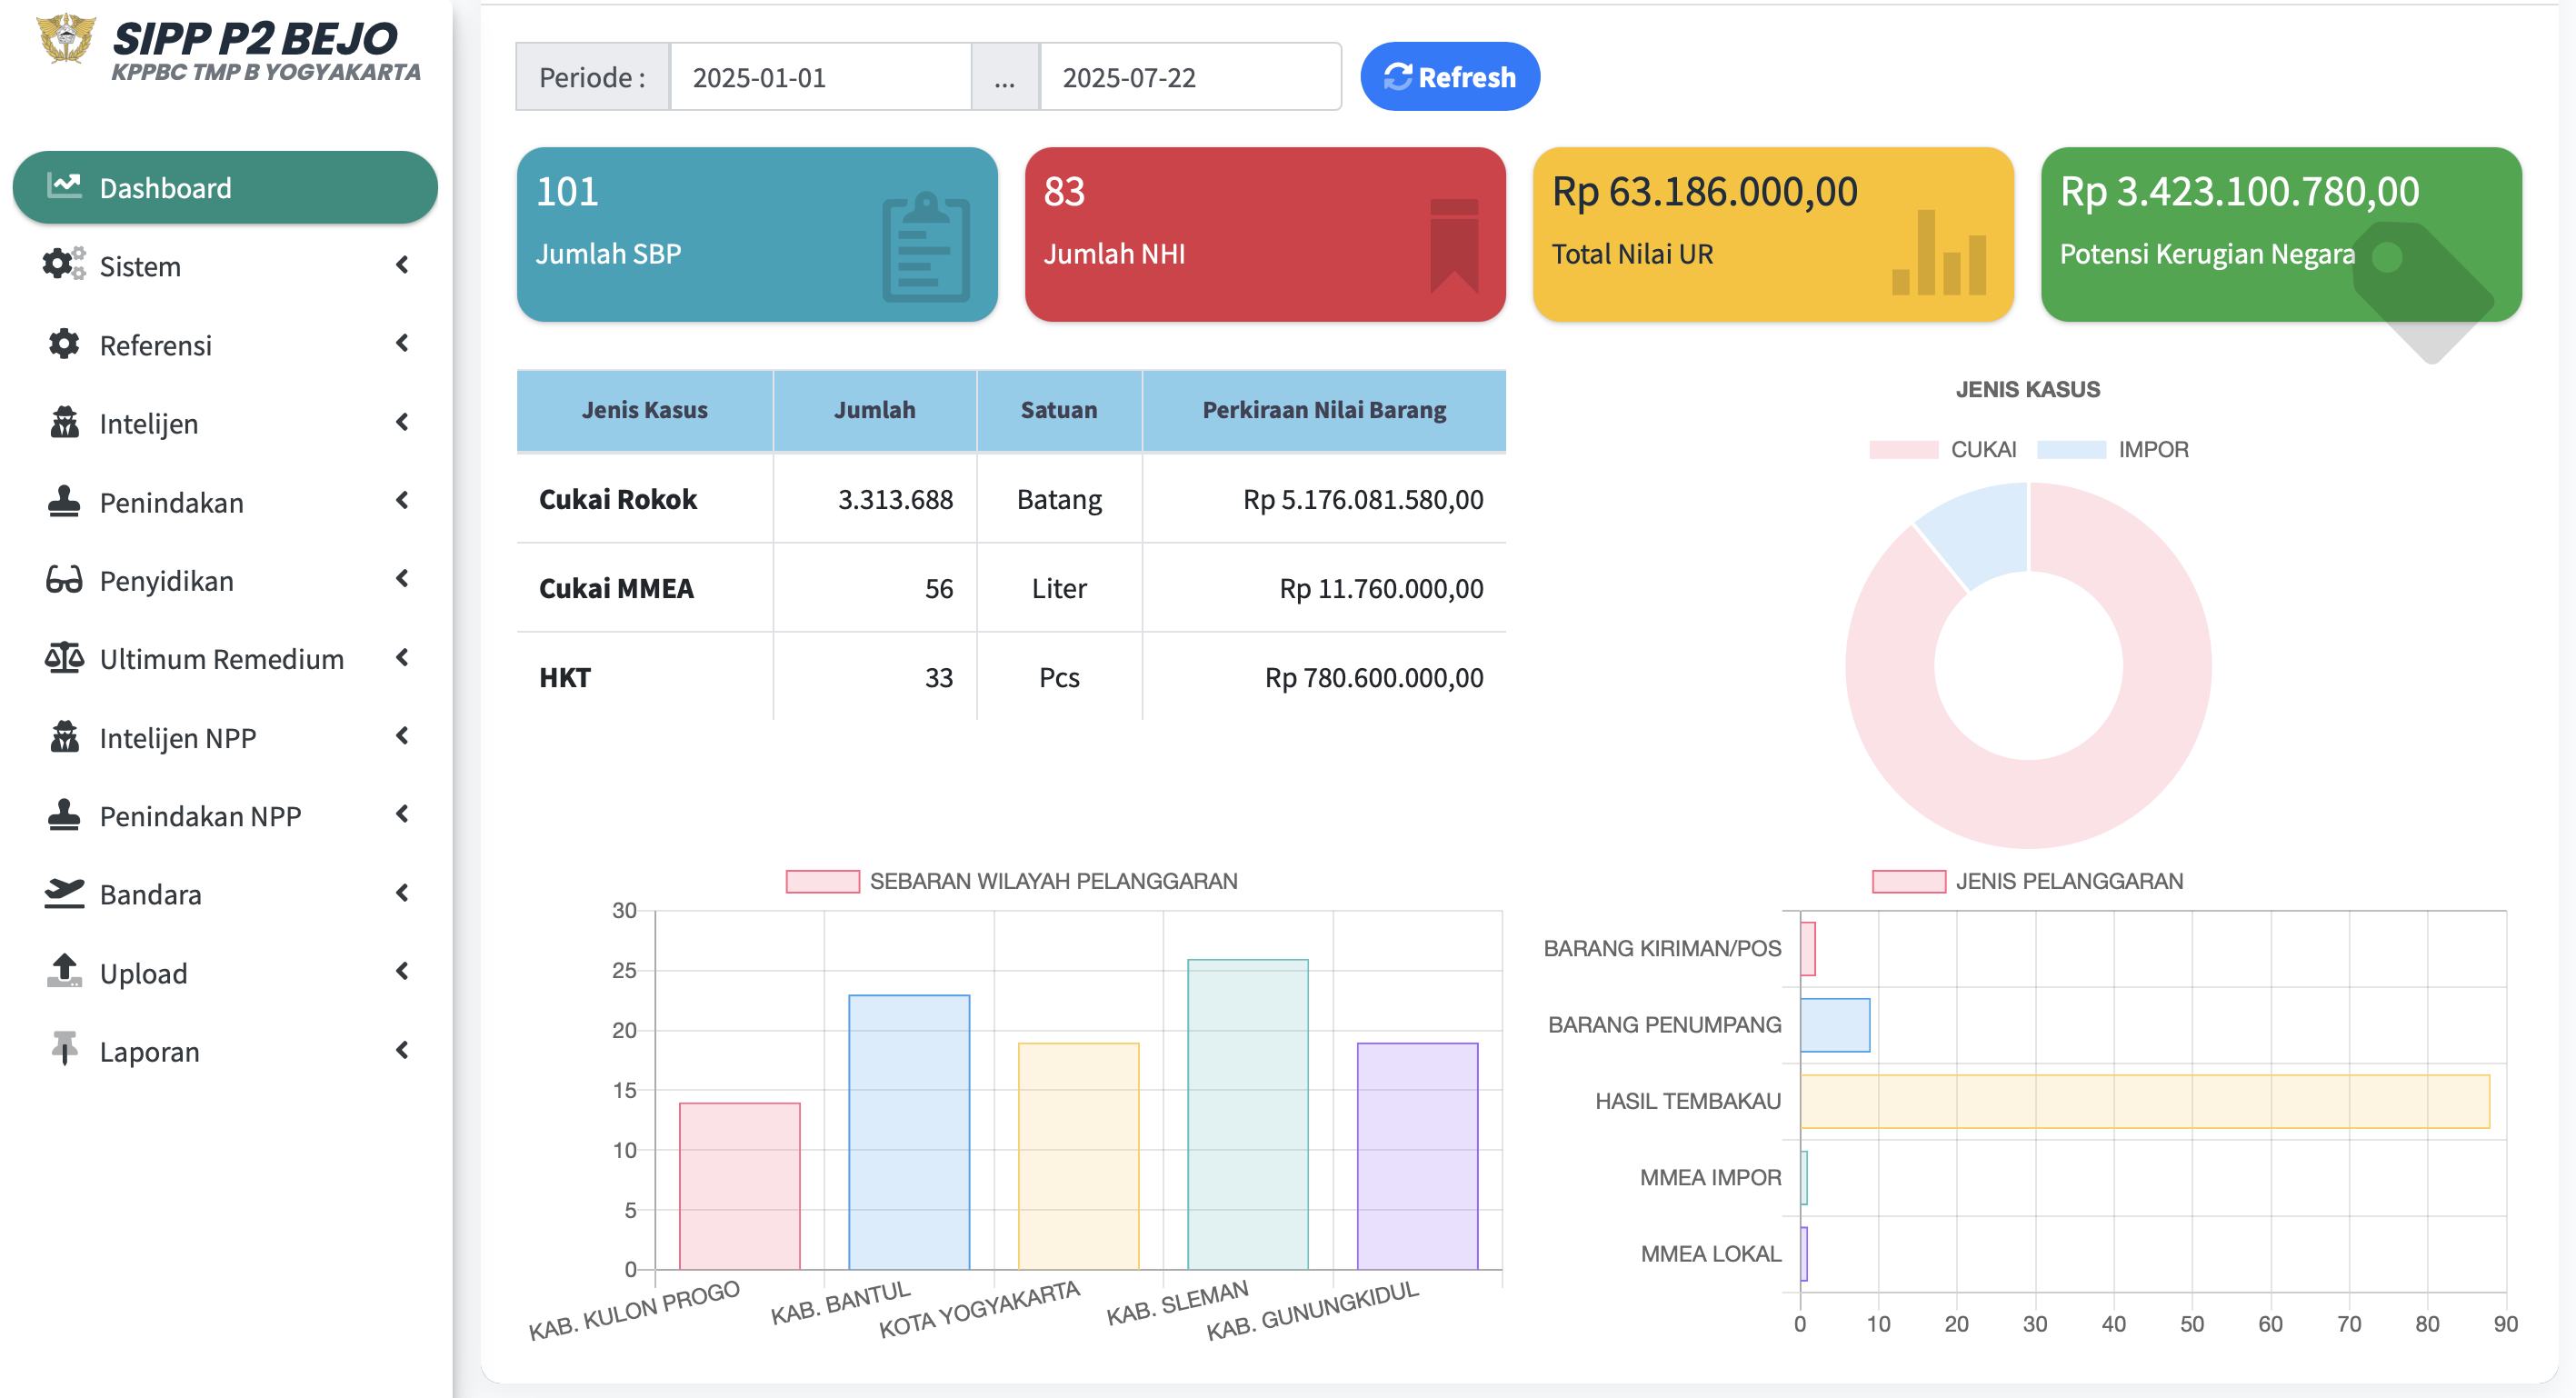Expand the Peninindakan NPP chevron

(402, 815)
